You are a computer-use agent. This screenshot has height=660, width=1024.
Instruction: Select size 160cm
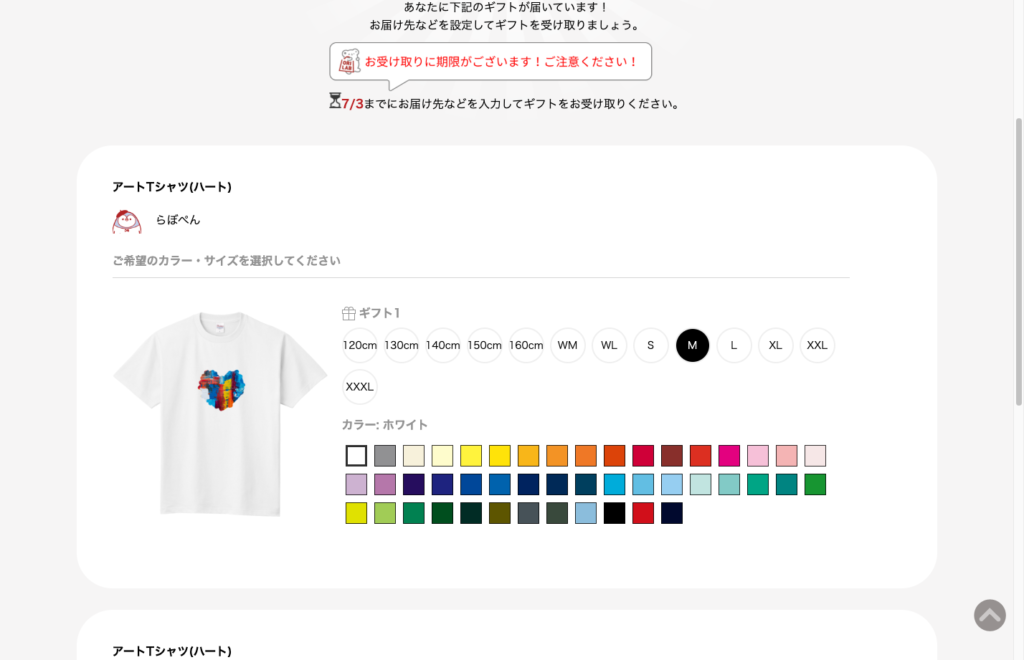point(526,346)
